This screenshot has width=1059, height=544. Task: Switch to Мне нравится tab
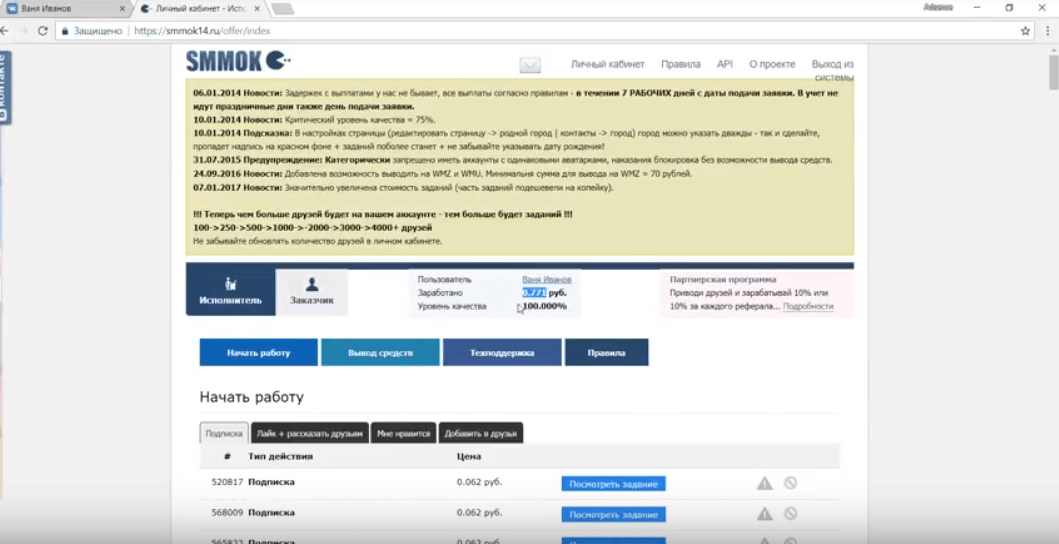point(403,433)
